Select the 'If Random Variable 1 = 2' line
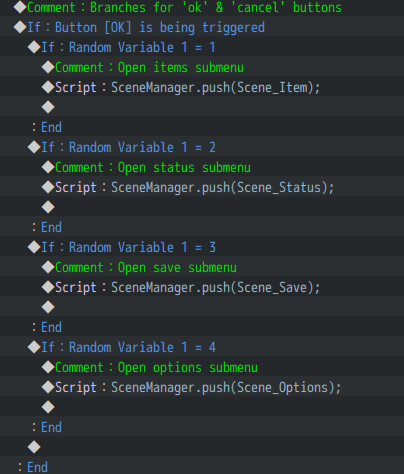Screen dimensions: 404x474 202,147
